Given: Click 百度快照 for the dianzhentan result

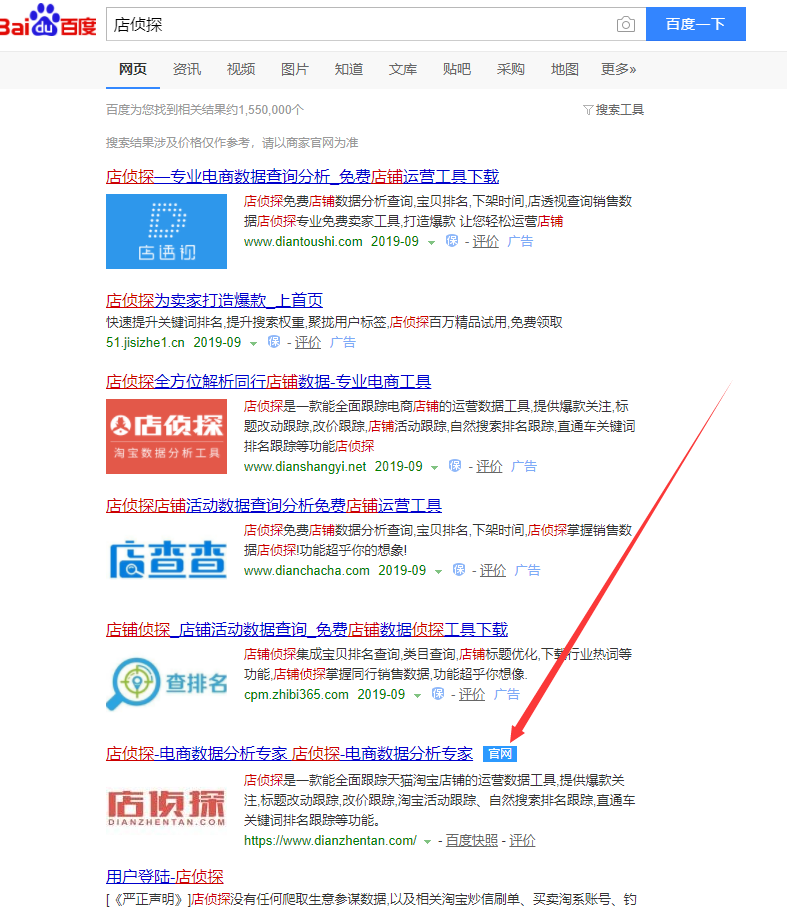Looking at the screenshot, I should [x=471, y=841].
